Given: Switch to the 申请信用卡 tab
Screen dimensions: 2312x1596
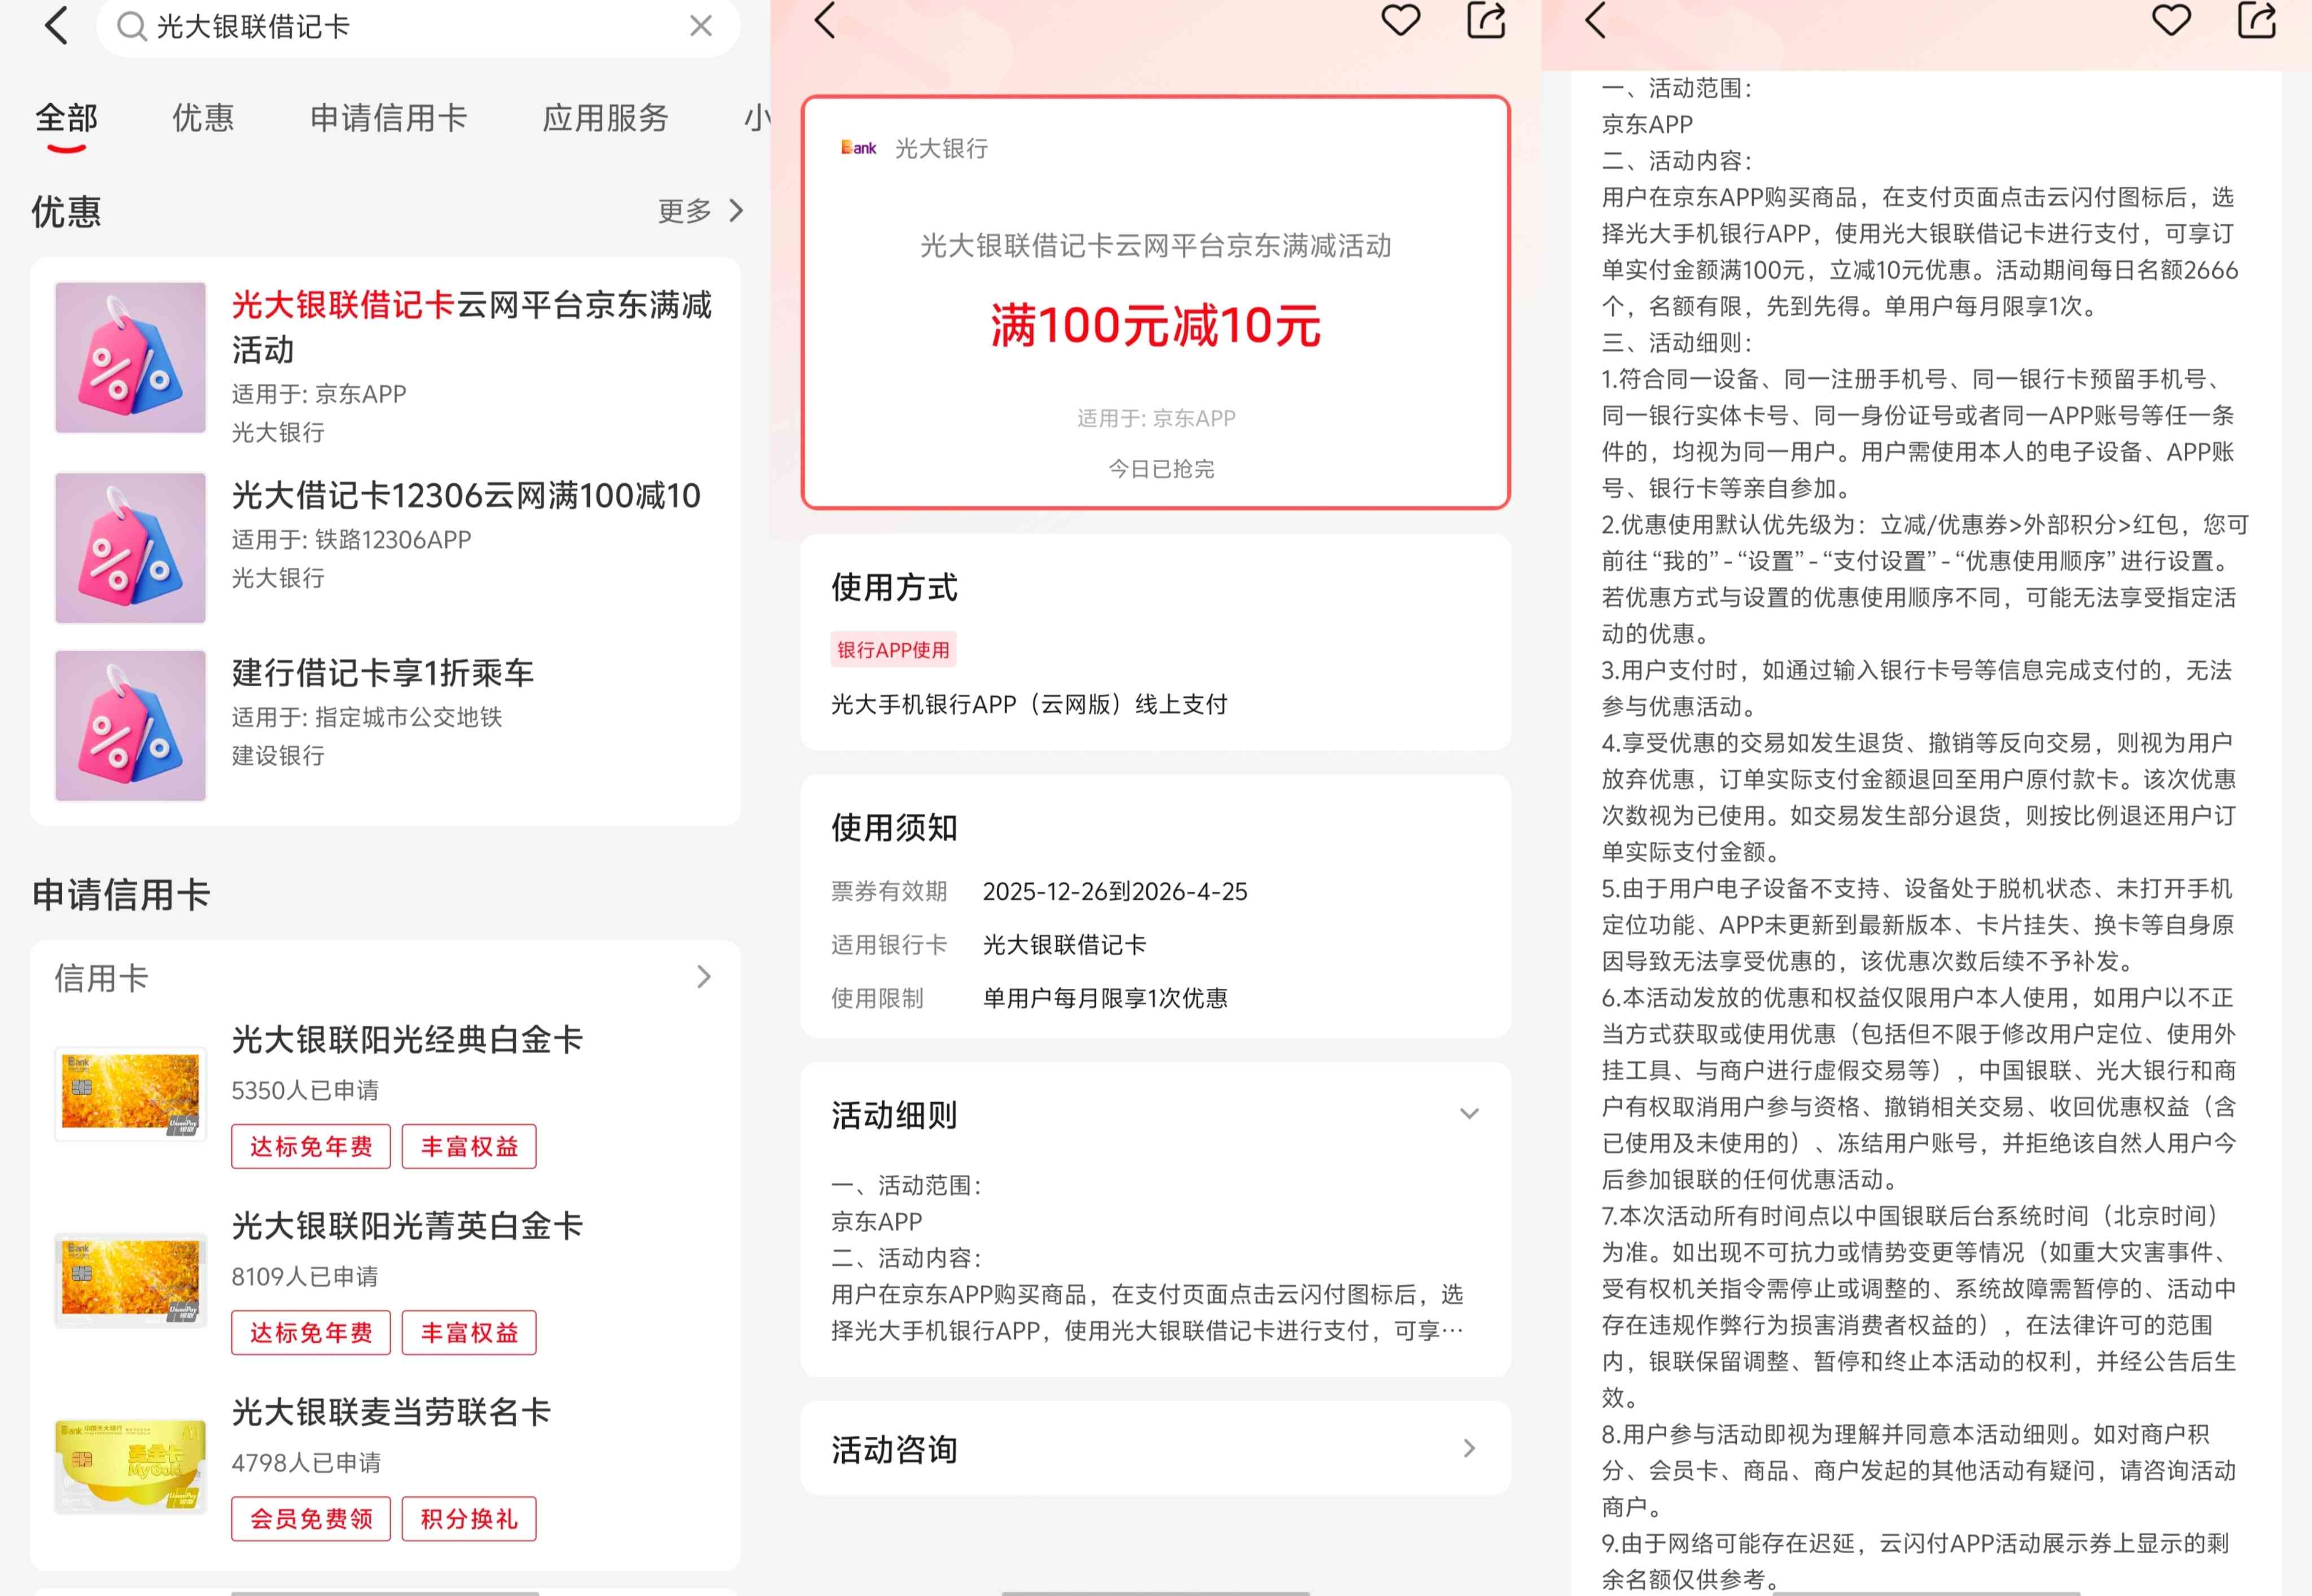Looking at the screenshot, I should (389, 117).
